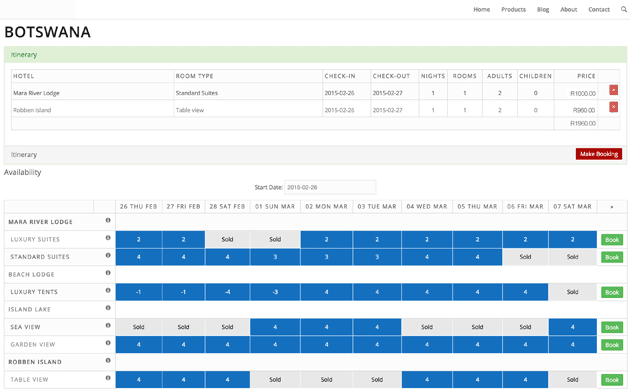The height and width of the screenshot is (392, 630).
Task: Click the Availability section heading
Action: tap(22, 172)
